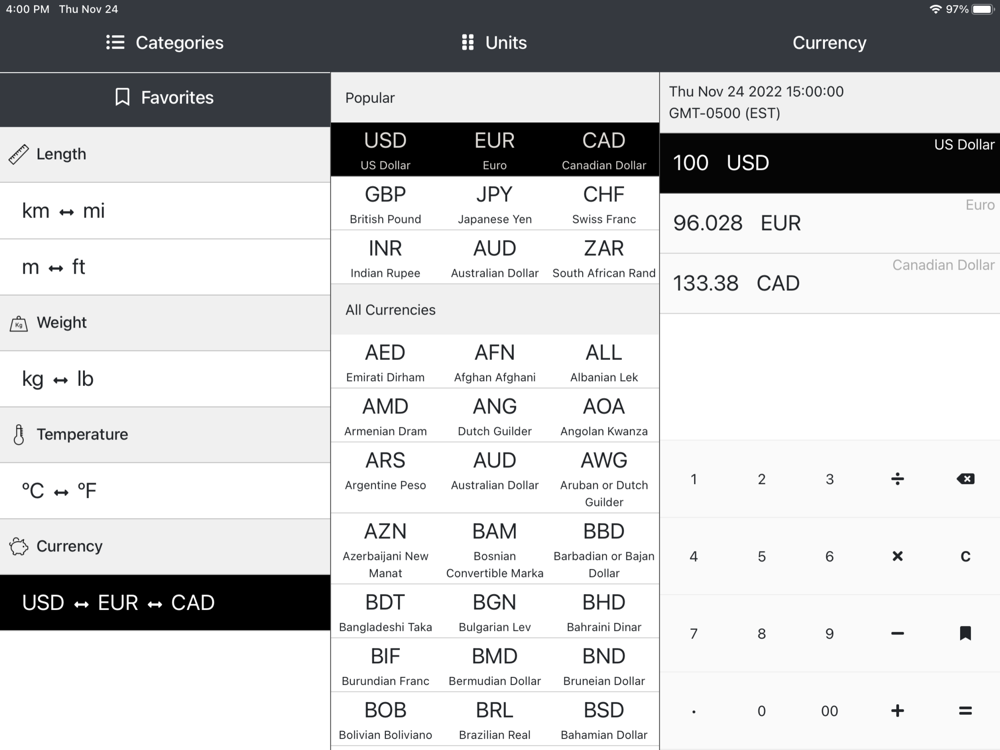1000x750 pixels.
Task: Choose the °C to °F conversion
Action: pos(165,491)
